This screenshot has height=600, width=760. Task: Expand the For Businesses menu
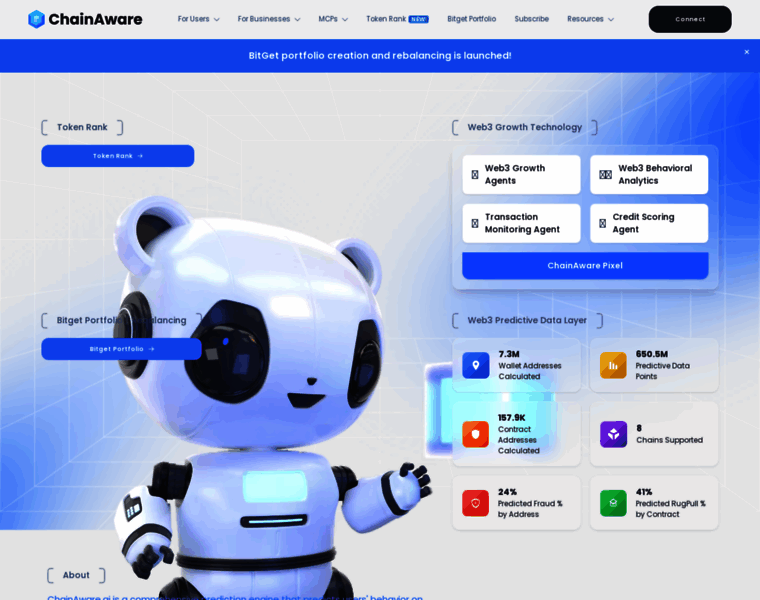tap(269, 19)
